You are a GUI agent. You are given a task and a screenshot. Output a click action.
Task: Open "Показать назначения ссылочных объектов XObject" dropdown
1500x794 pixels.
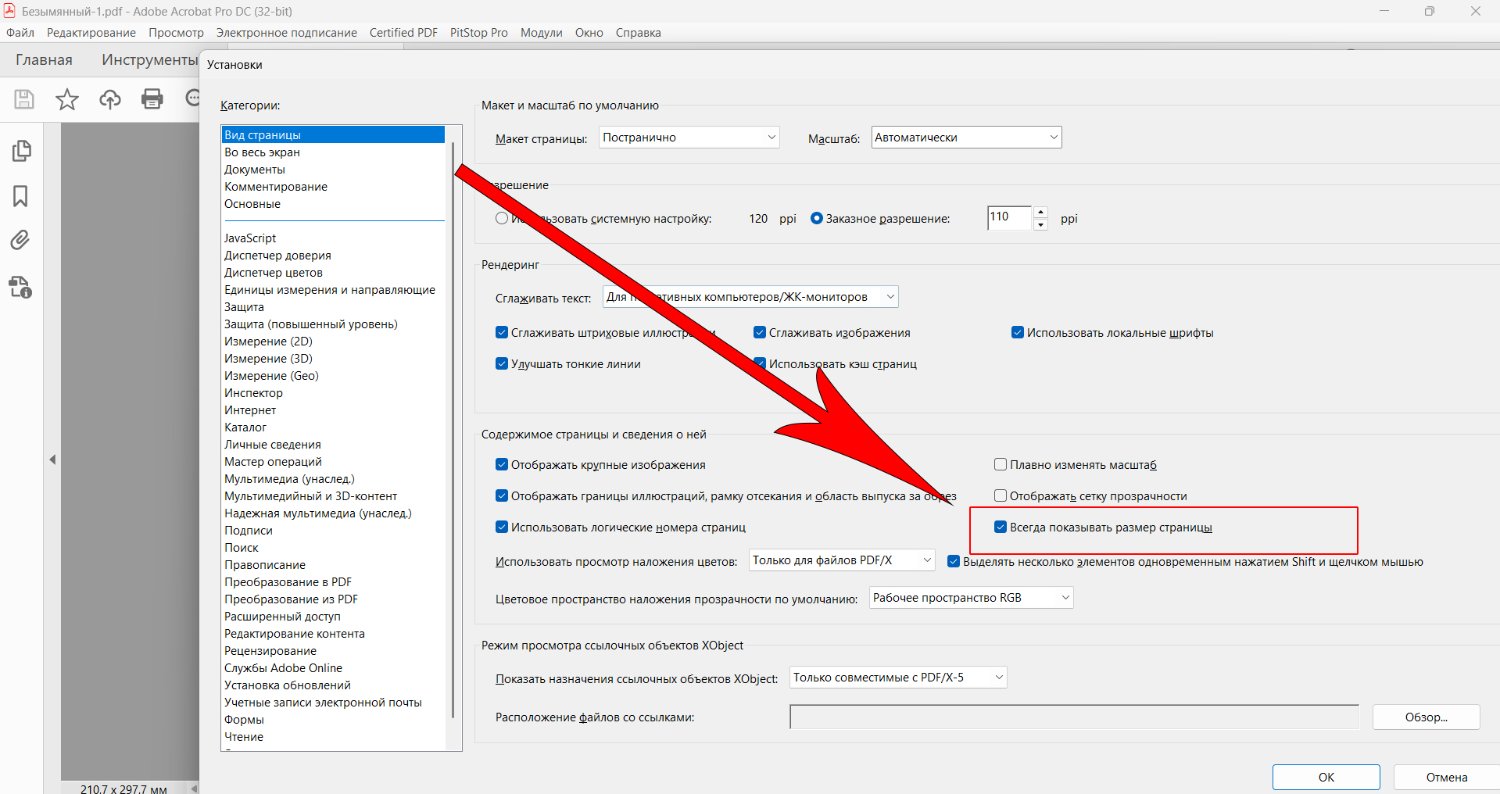point(898,678)
